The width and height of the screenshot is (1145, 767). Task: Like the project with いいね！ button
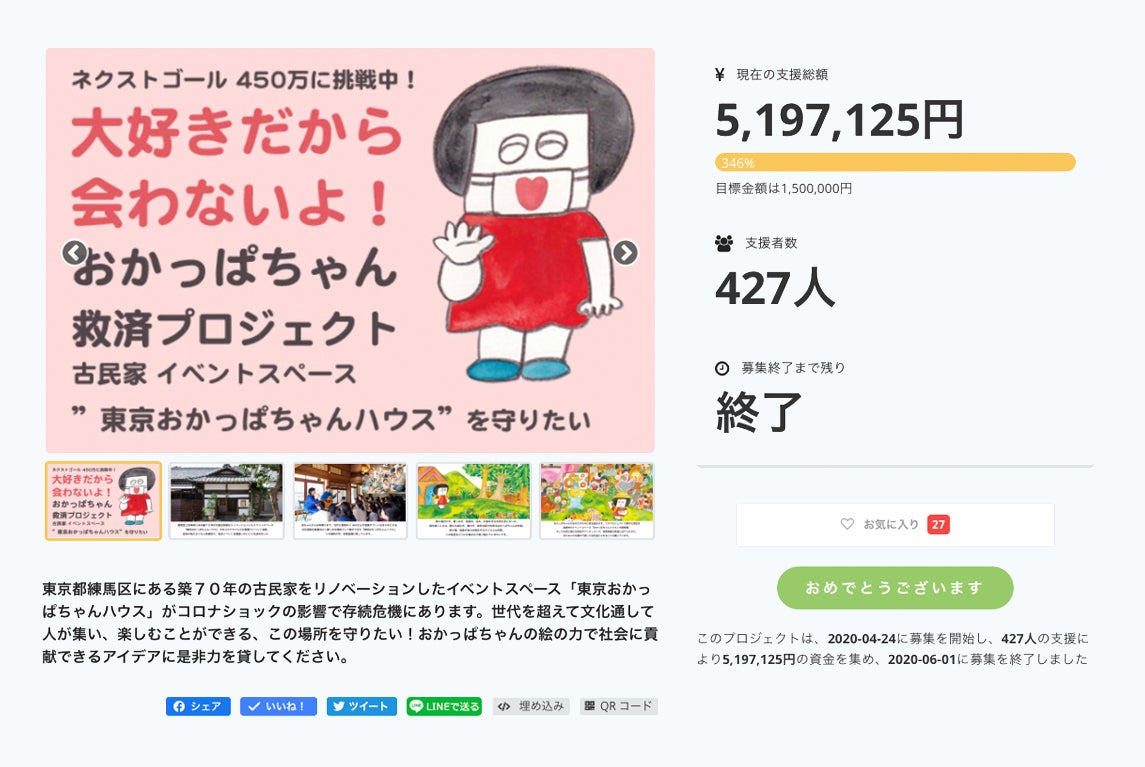click(278, 706)
